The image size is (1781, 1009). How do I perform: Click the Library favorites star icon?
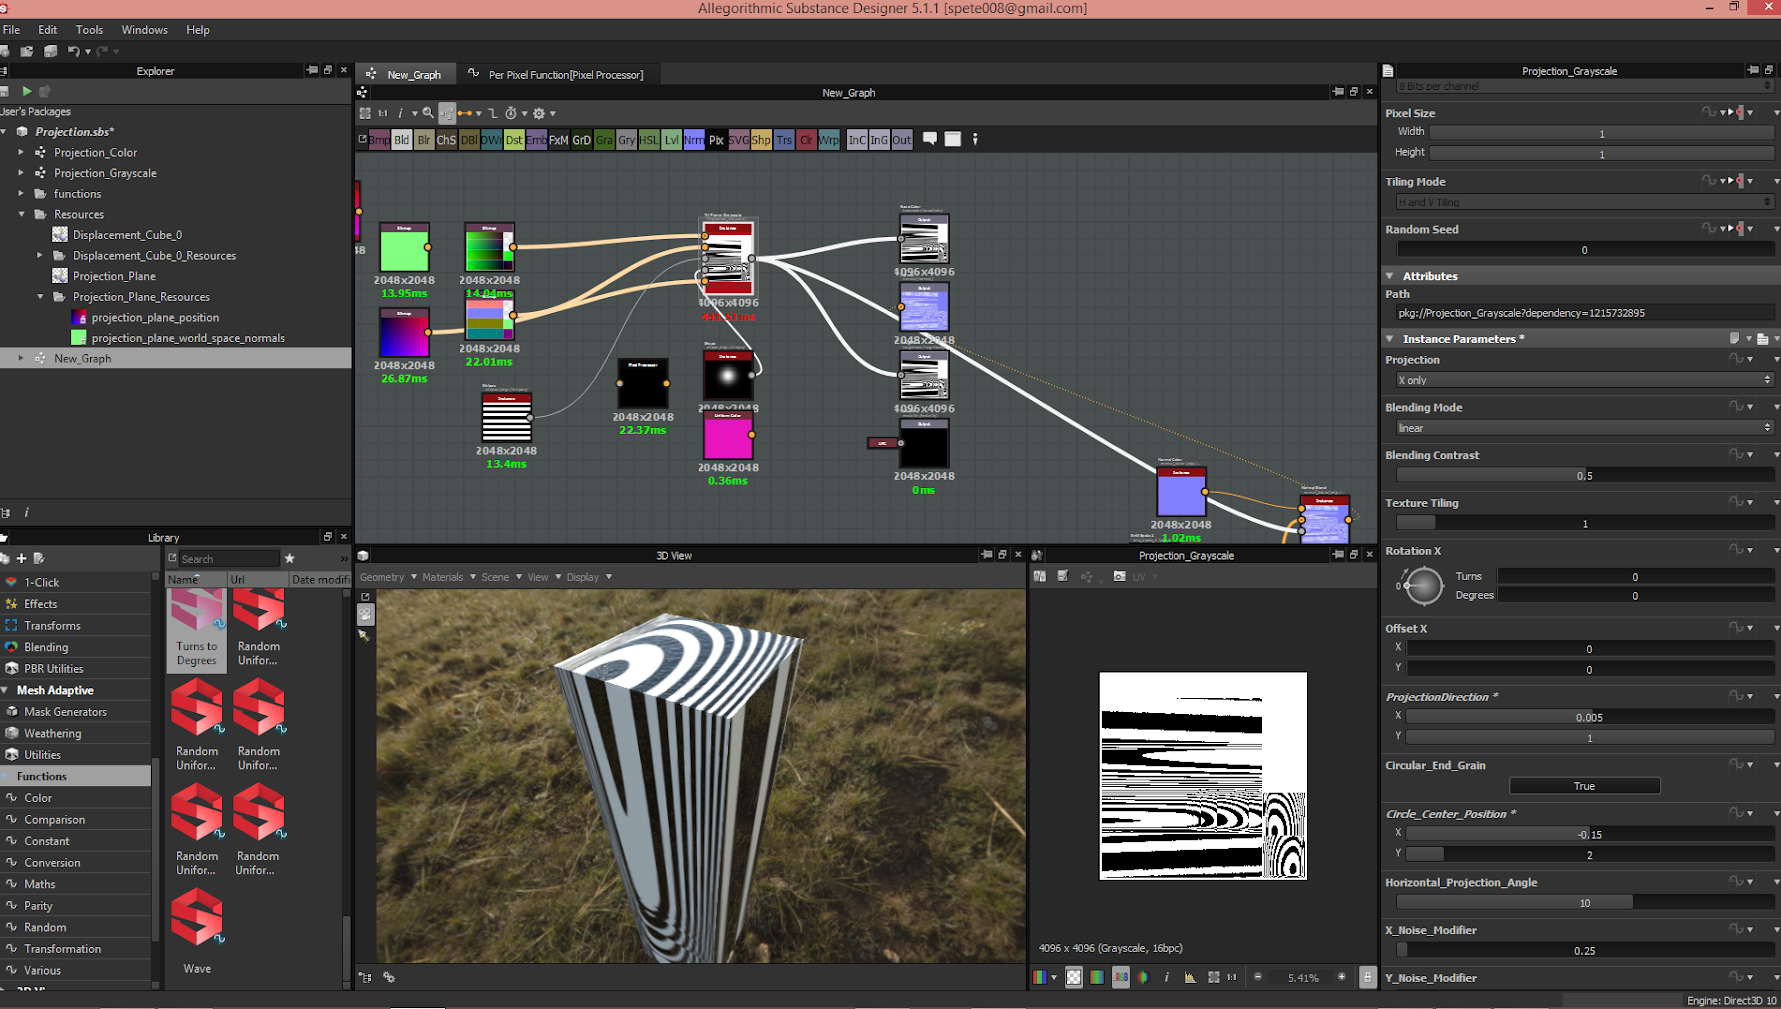289,558
